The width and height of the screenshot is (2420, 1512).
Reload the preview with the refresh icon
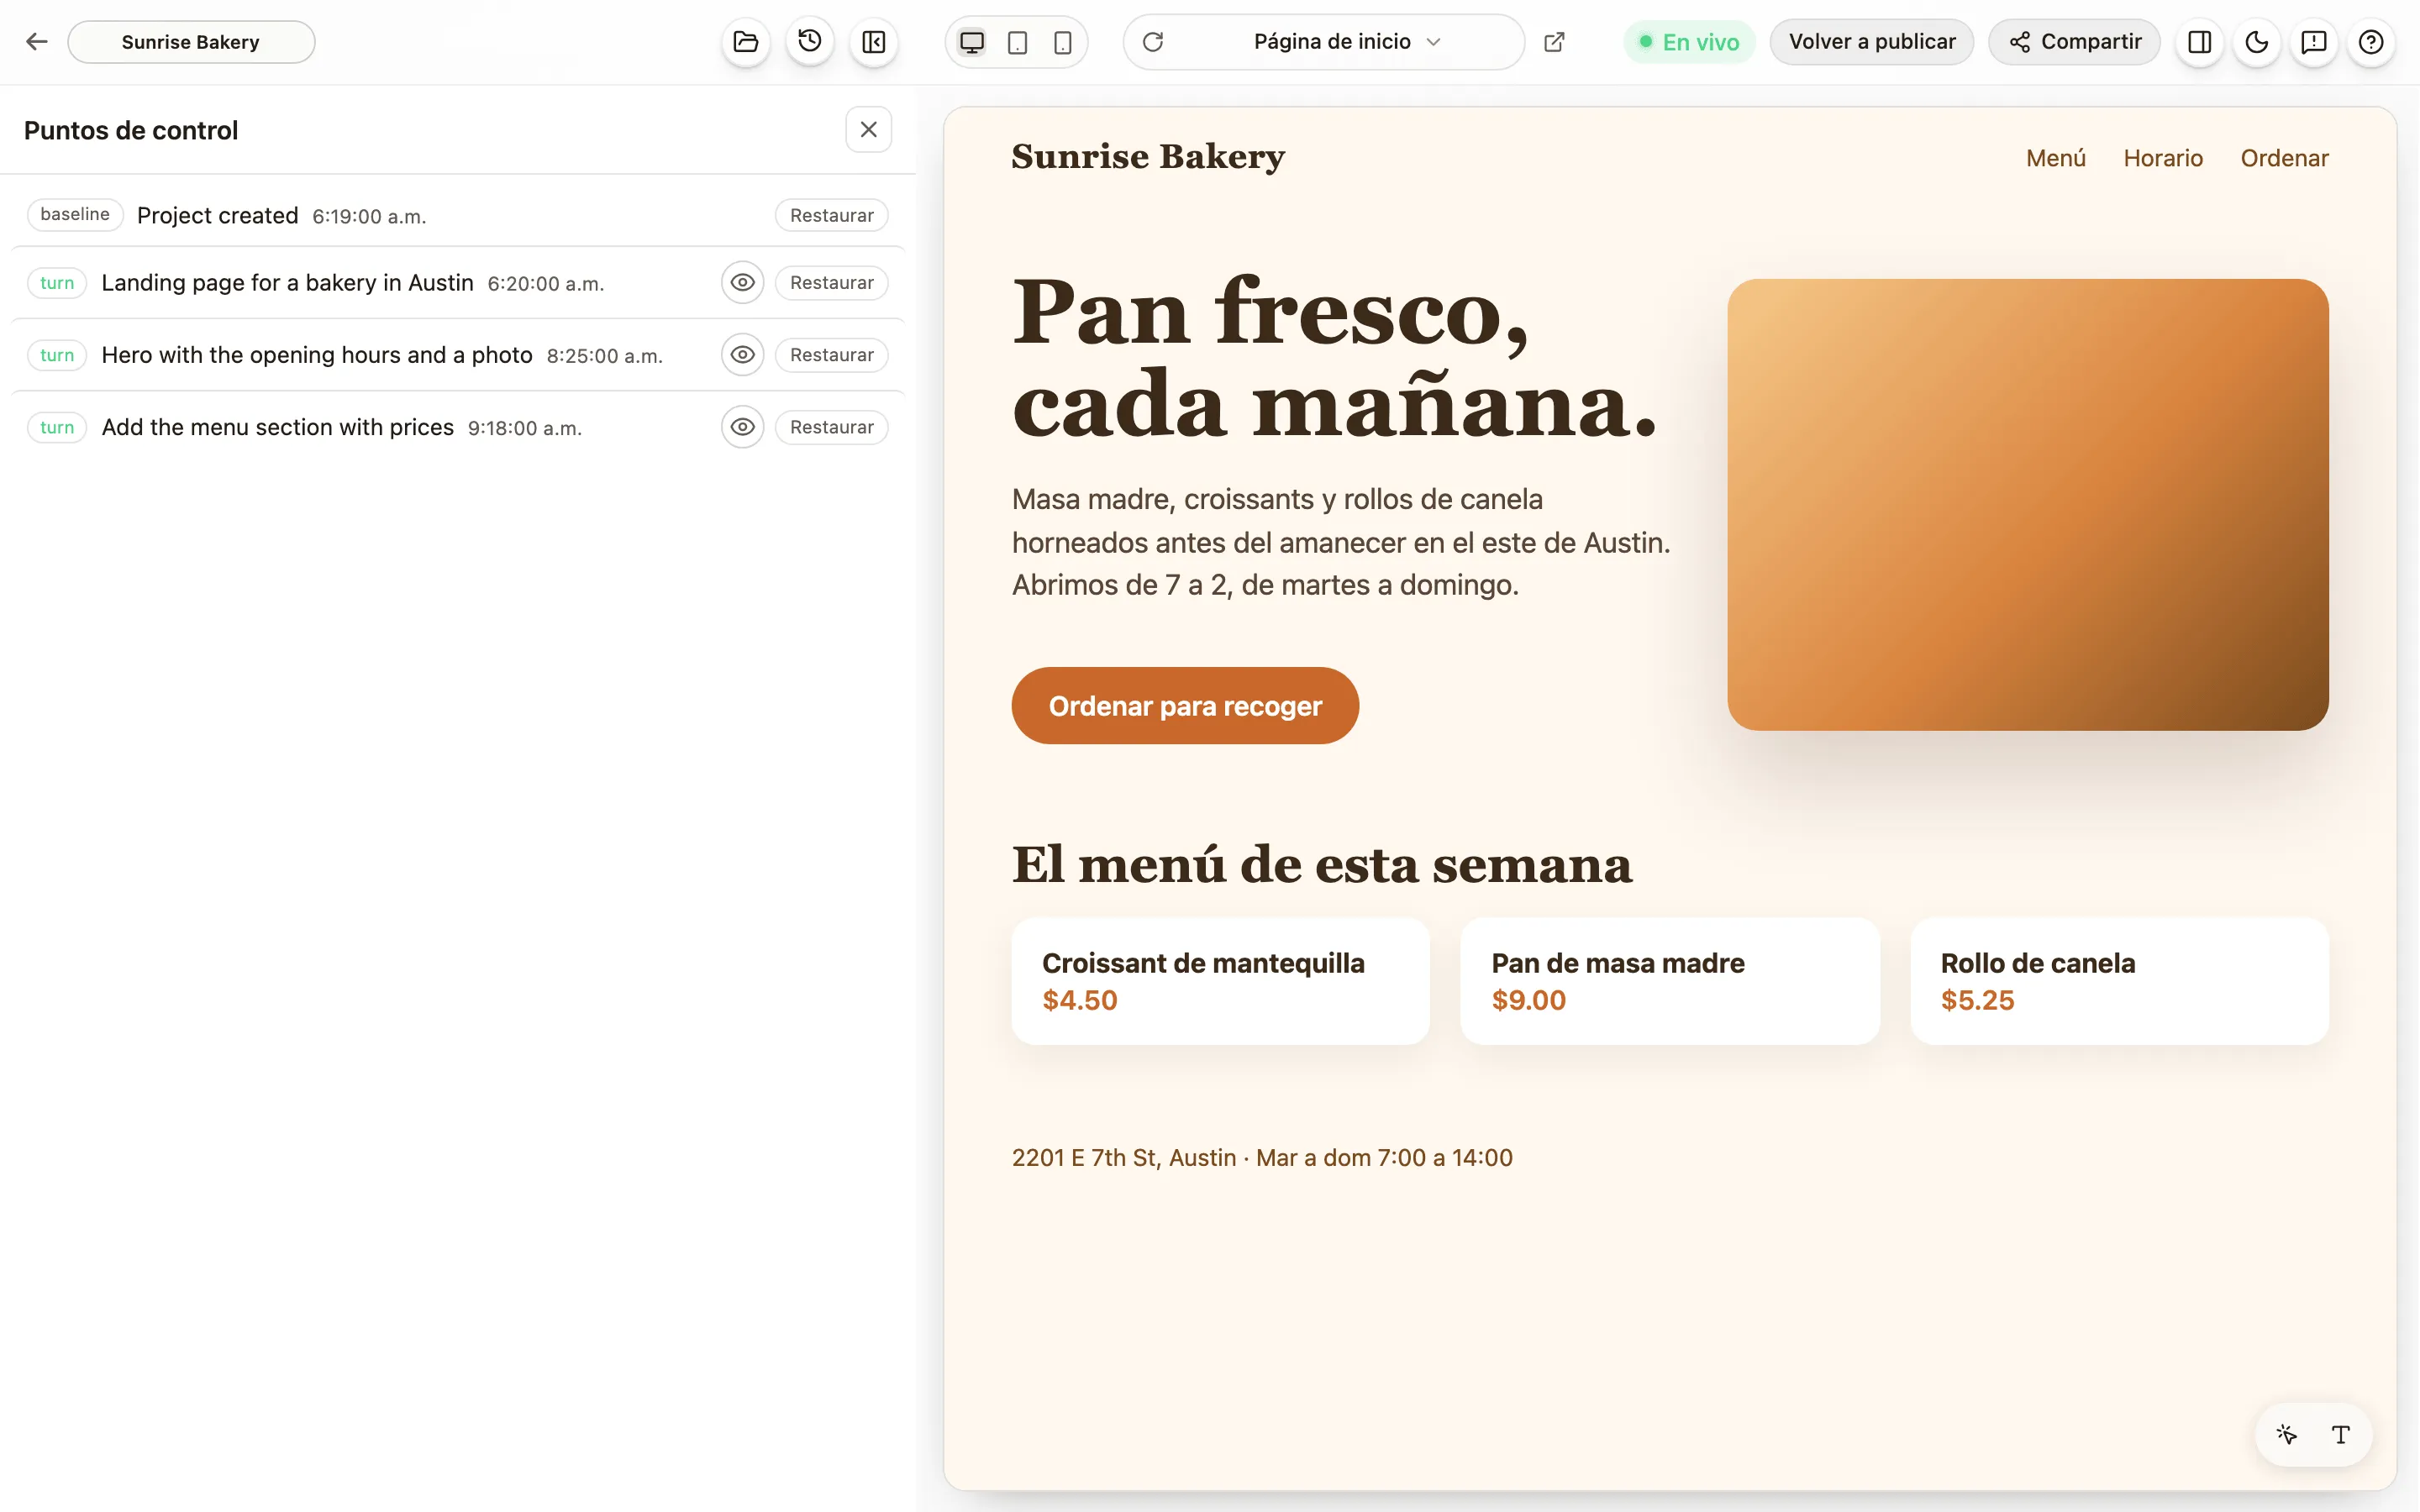[x=1153, y=42]
